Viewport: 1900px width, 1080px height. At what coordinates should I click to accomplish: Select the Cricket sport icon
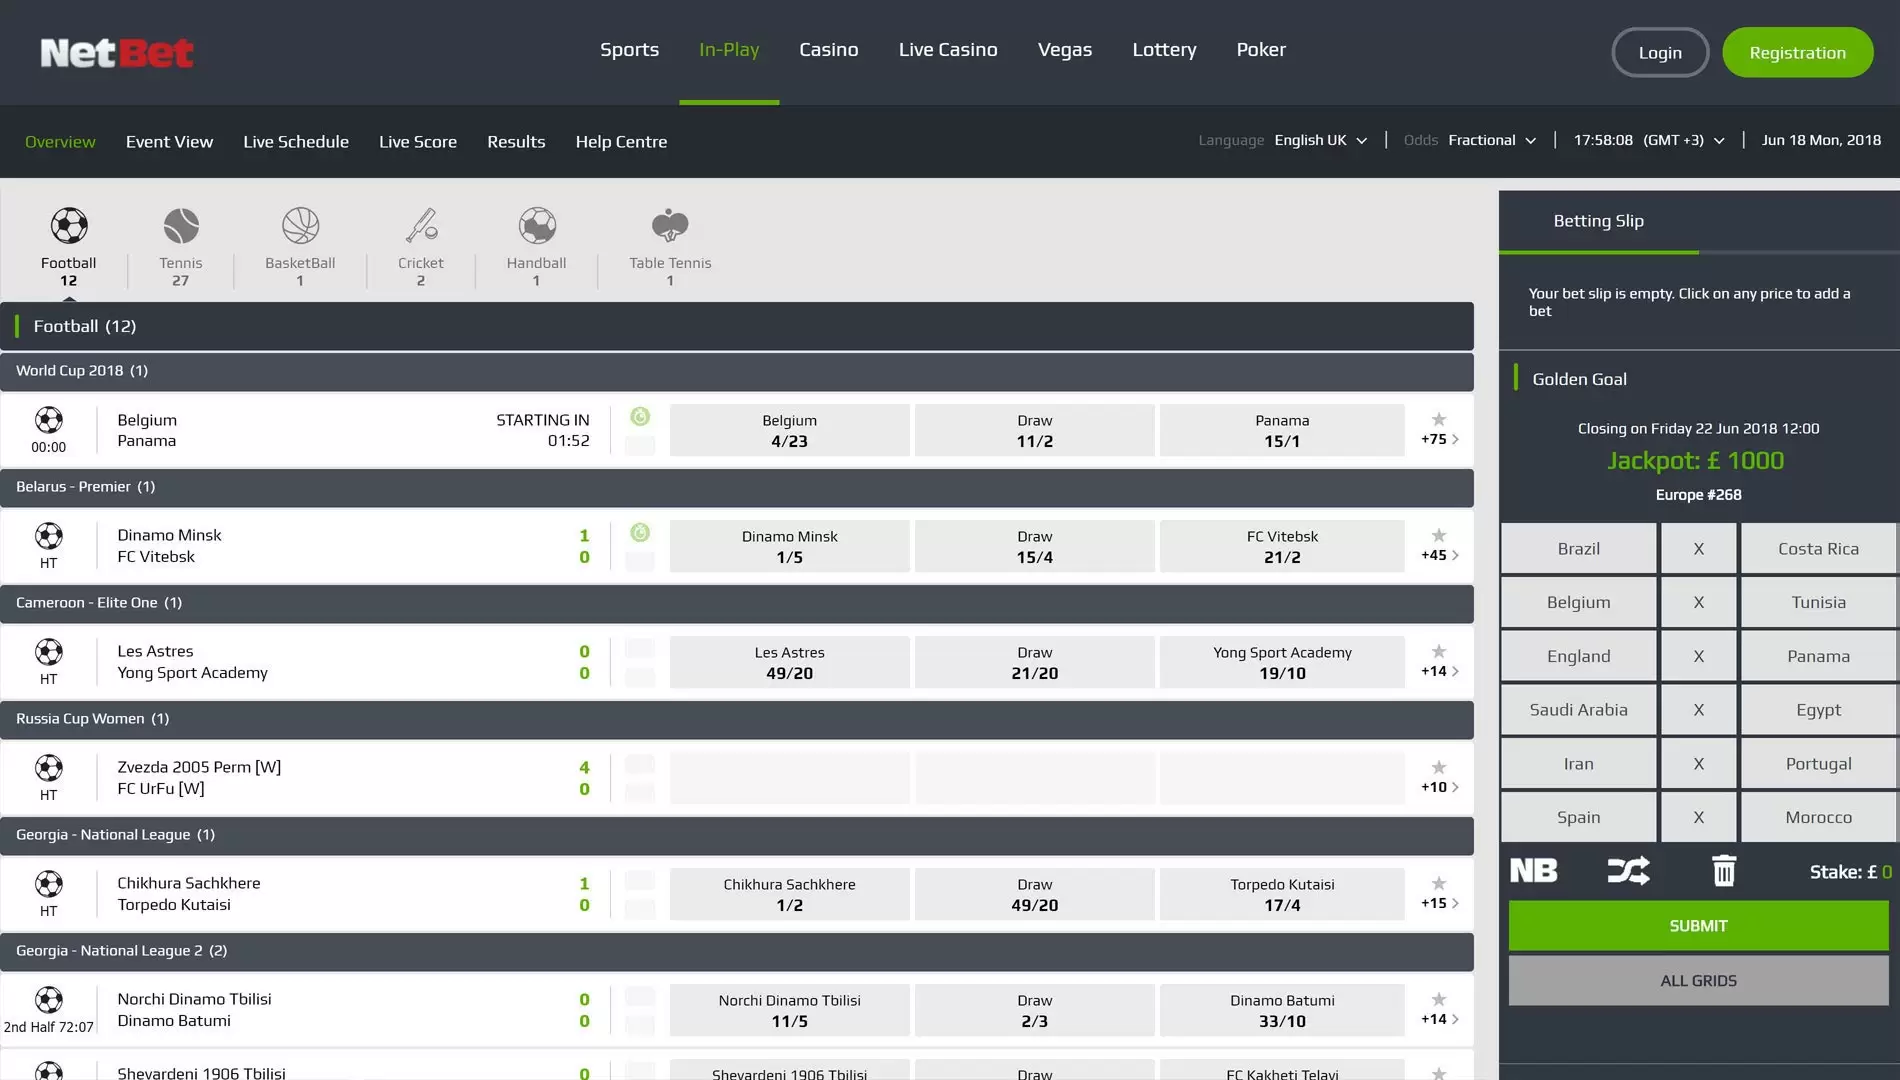point(421,226)
